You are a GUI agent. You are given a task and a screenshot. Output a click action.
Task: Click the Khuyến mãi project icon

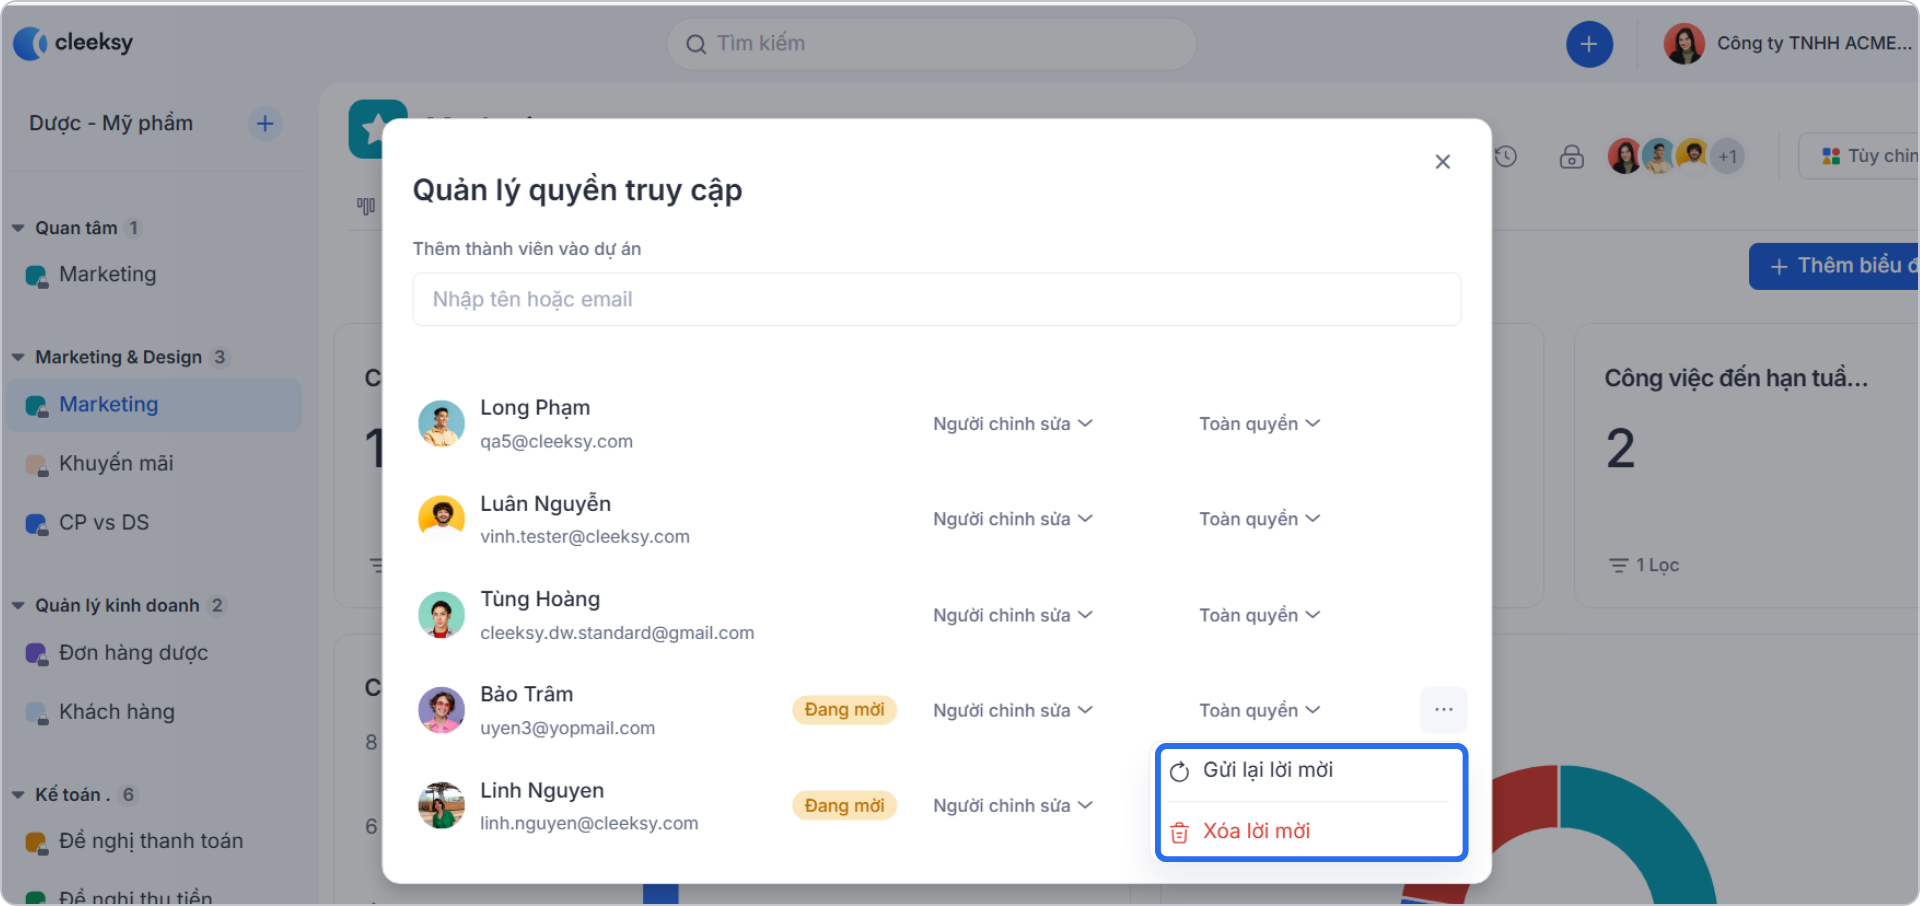[37, 465]
